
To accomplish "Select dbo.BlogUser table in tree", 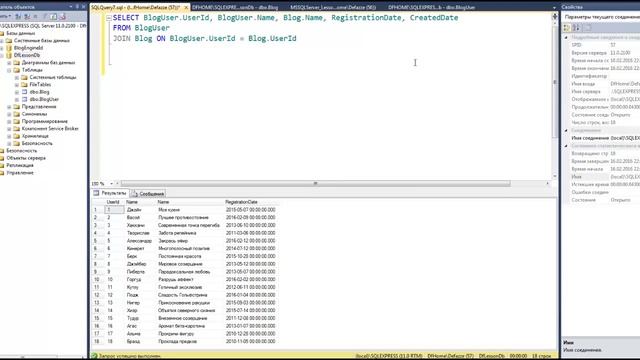I will (x=44, y=99).
